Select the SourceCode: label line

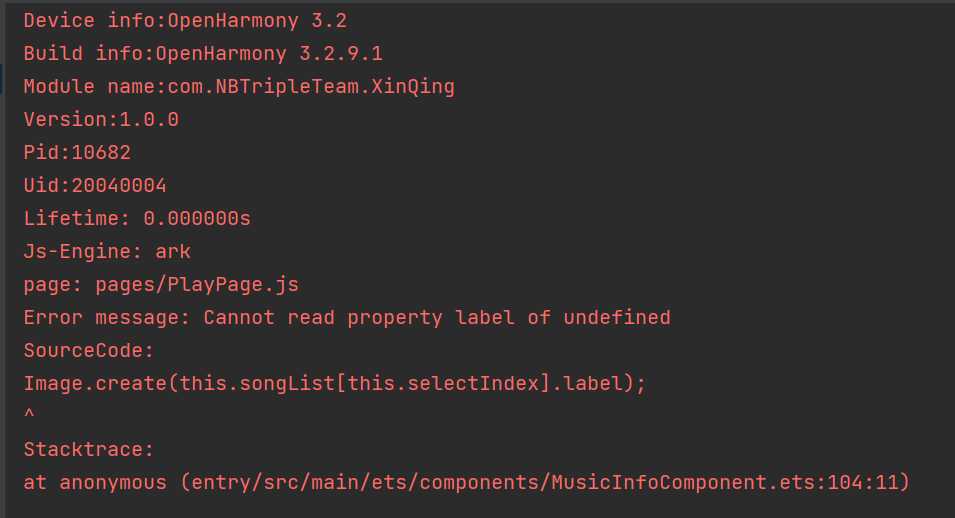tap(89, 350)
